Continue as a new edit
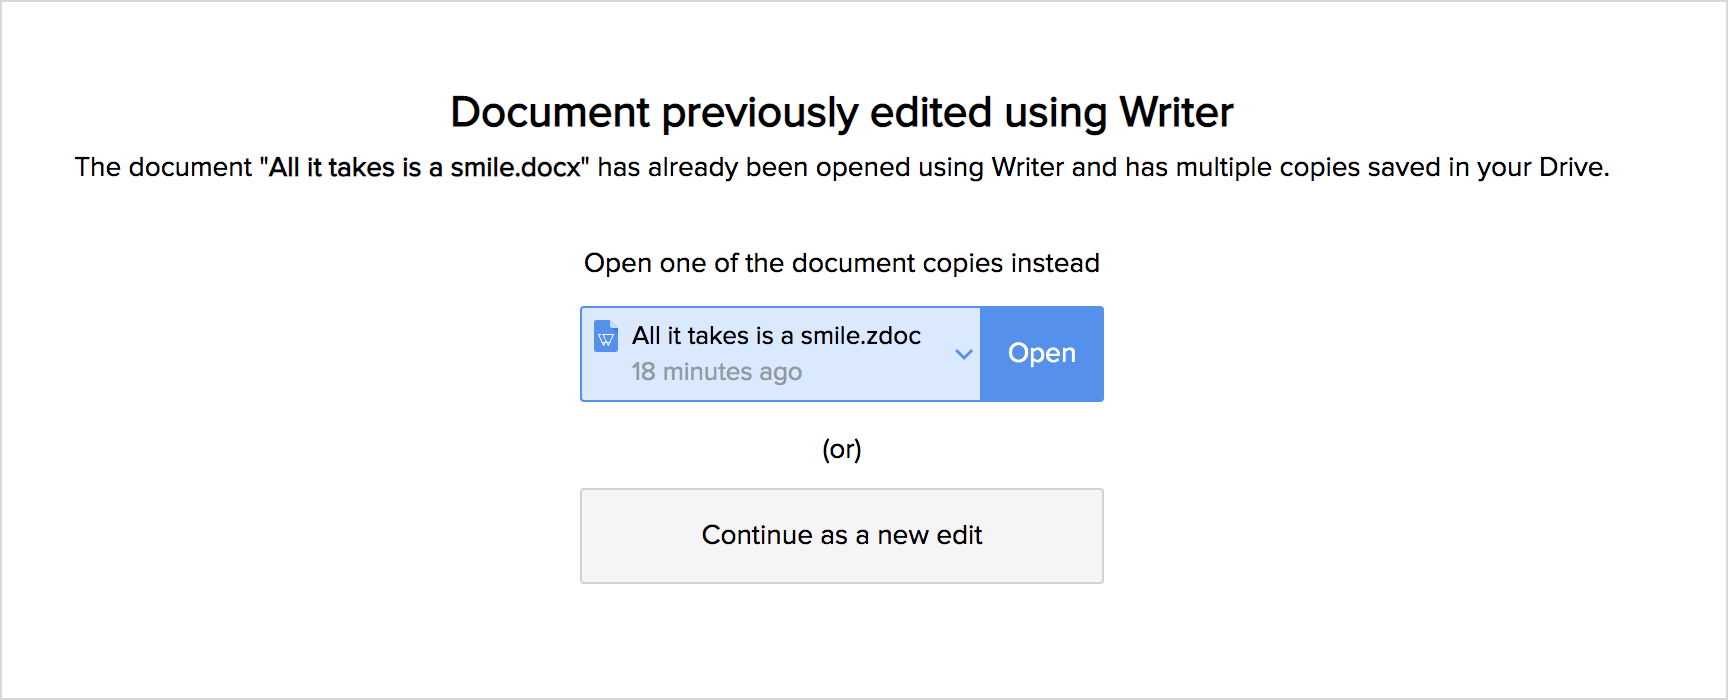 coord(842,536)
